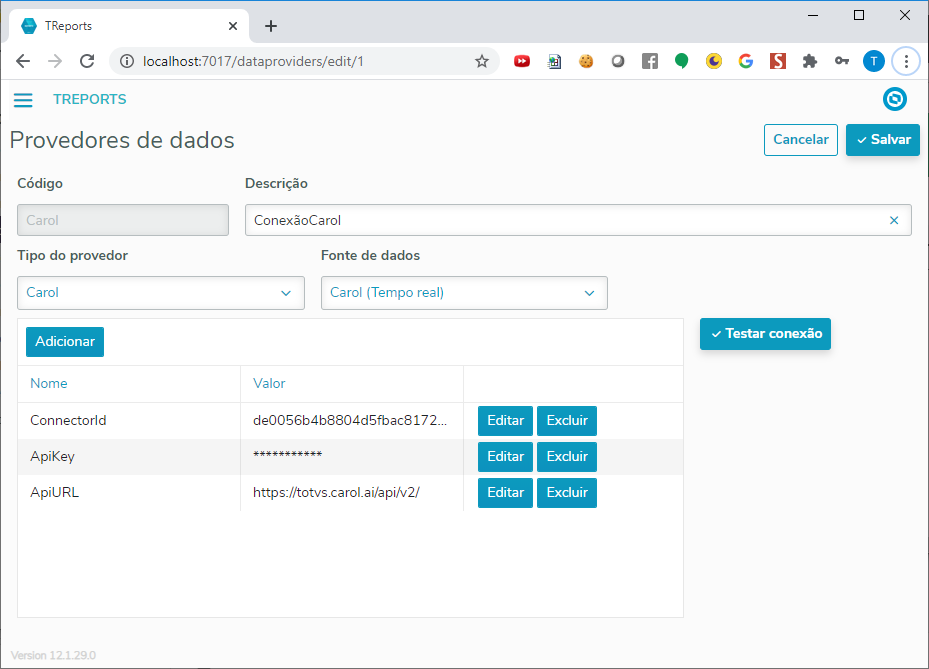Delete the ConnectorId row with Excluir
Screen dimensions: 929x669
[567, 421]
